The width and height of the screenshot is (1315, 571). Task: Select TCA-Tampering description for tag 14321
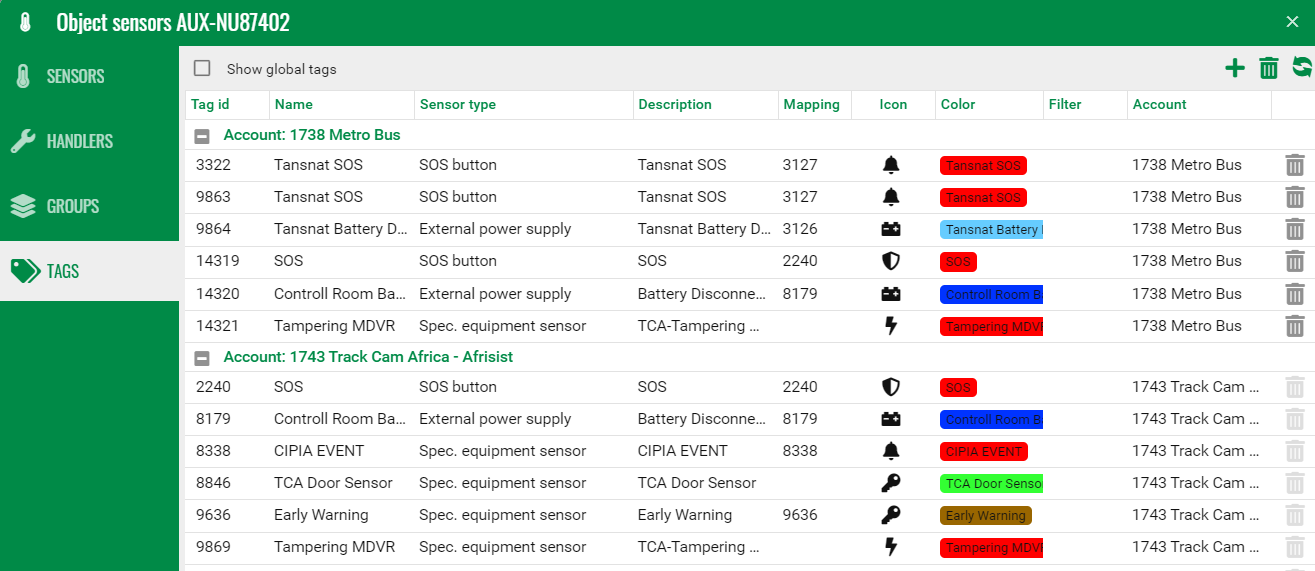pos(699,326)
